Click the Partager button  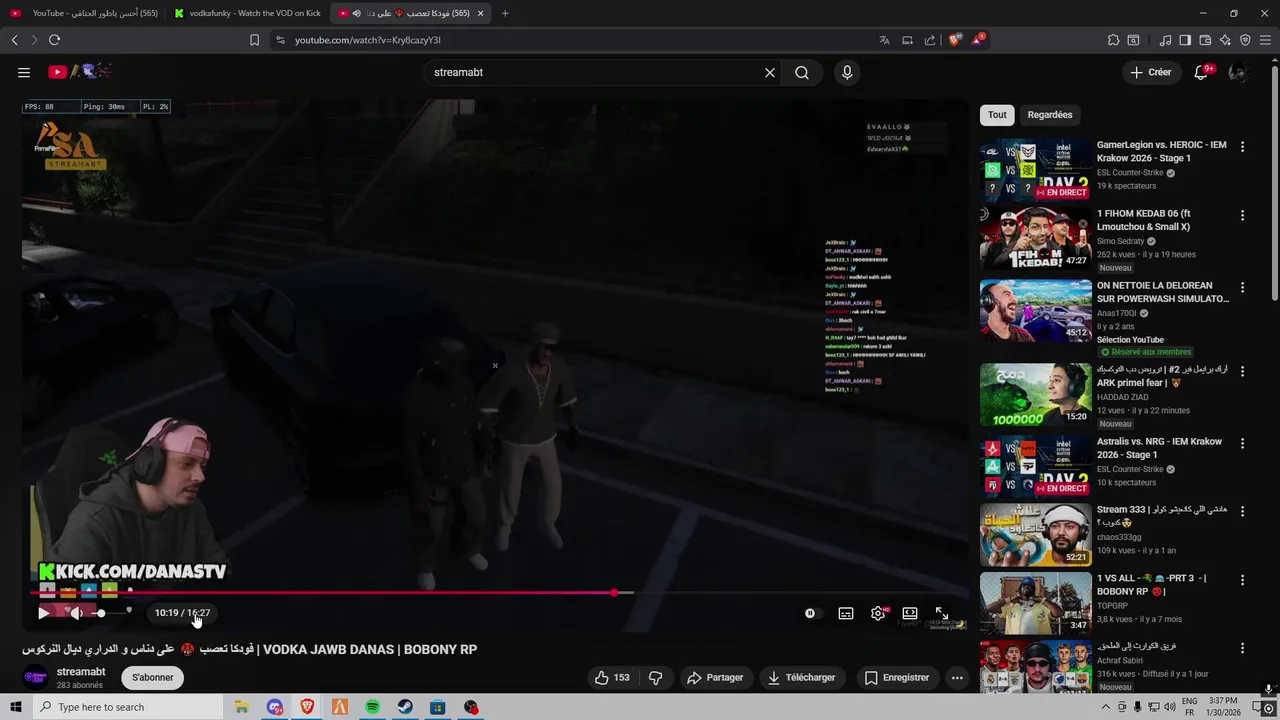coord(715,677)
